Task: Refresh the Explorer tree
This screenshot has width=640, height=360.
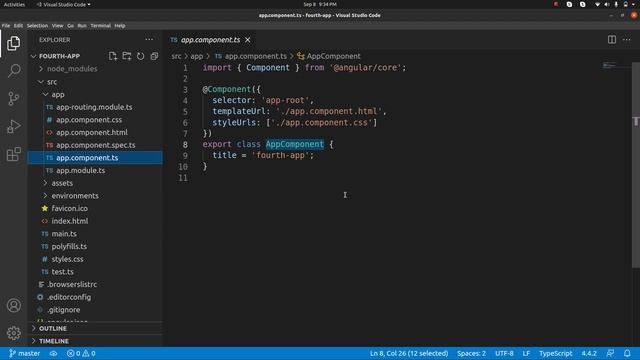Action: [140, 56]
